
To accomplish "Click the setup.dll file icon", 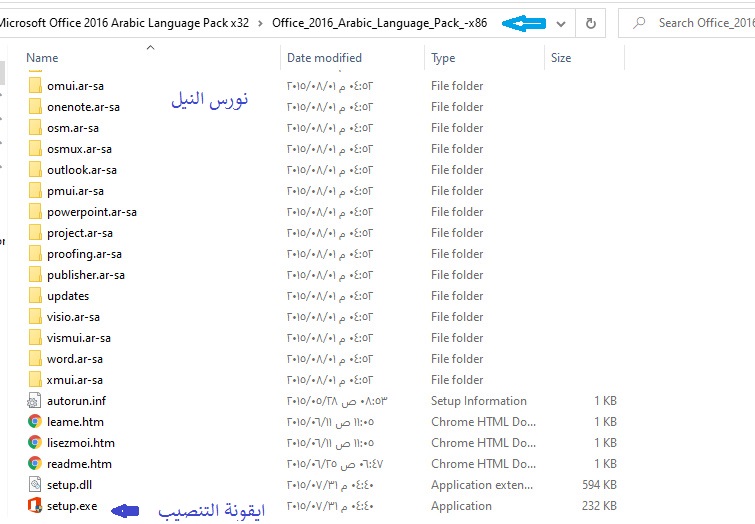I will (35, 485).
